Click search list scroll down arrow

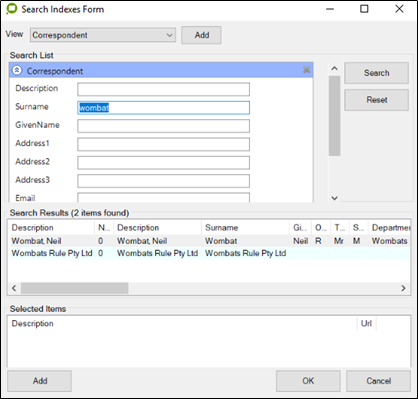(335, 198)
